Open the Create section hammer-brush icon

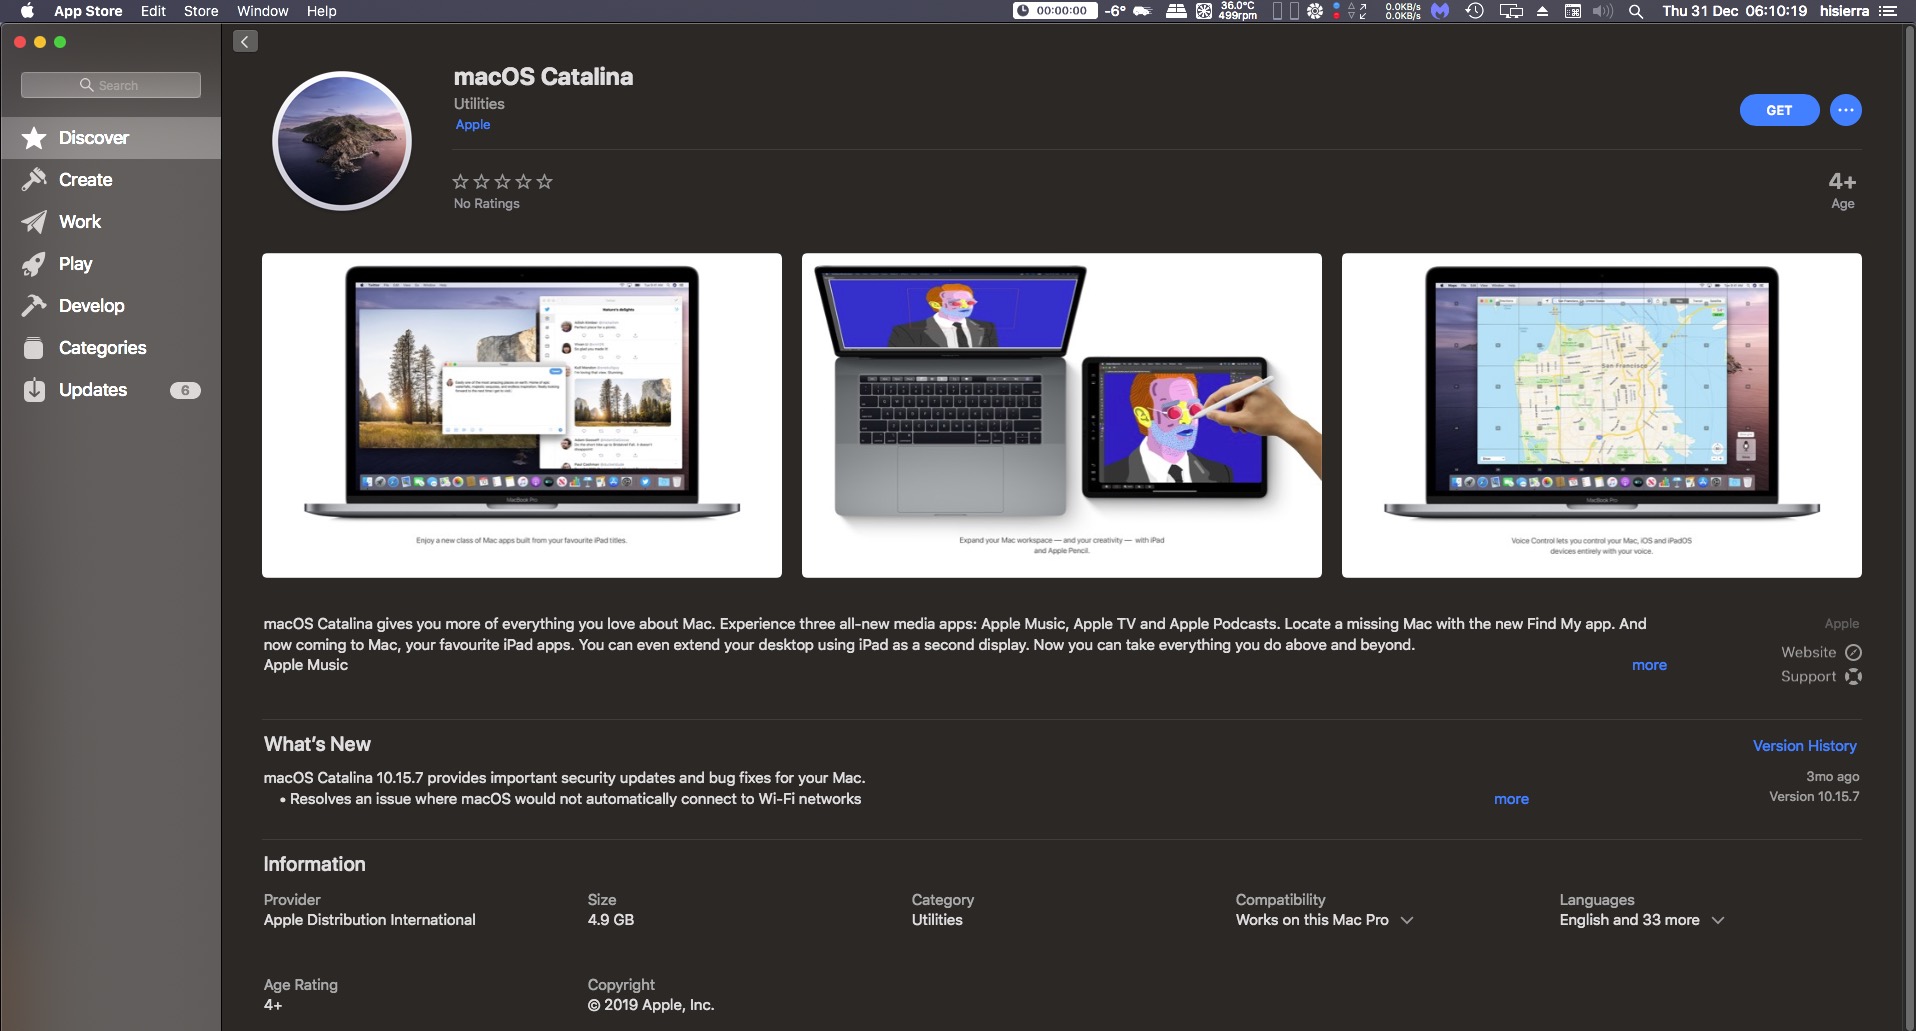click(x=34, y=180)
